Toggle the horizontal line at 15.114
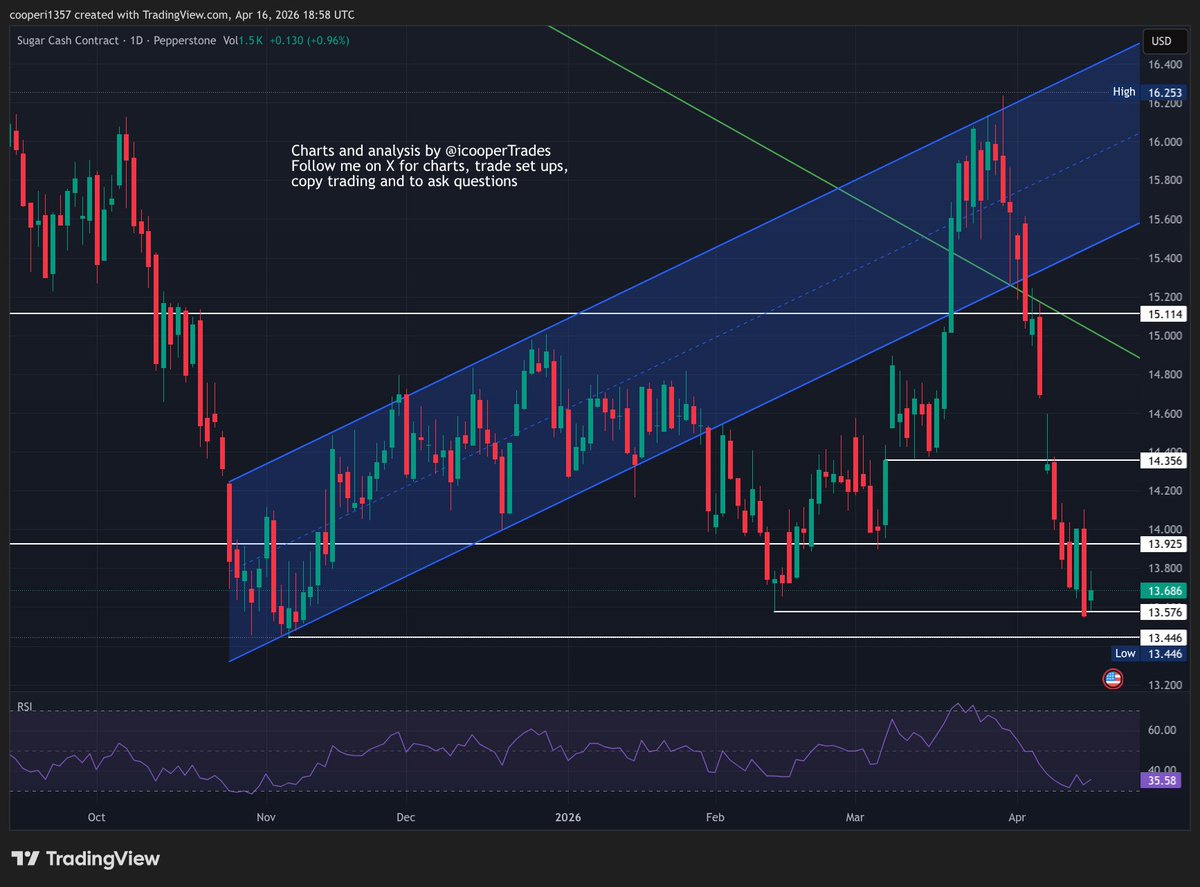 pyautogui.click(x=600, y=313)
